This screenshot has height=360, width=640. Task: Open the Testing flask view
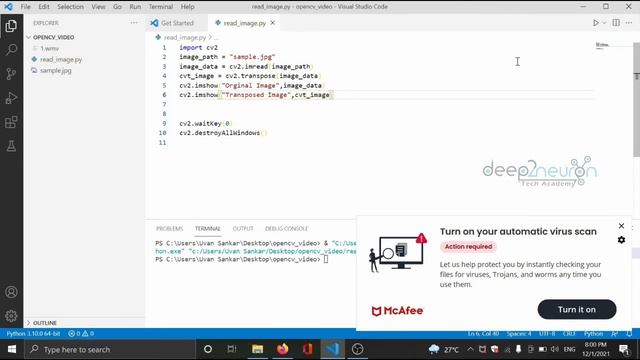tap(11, 146)
